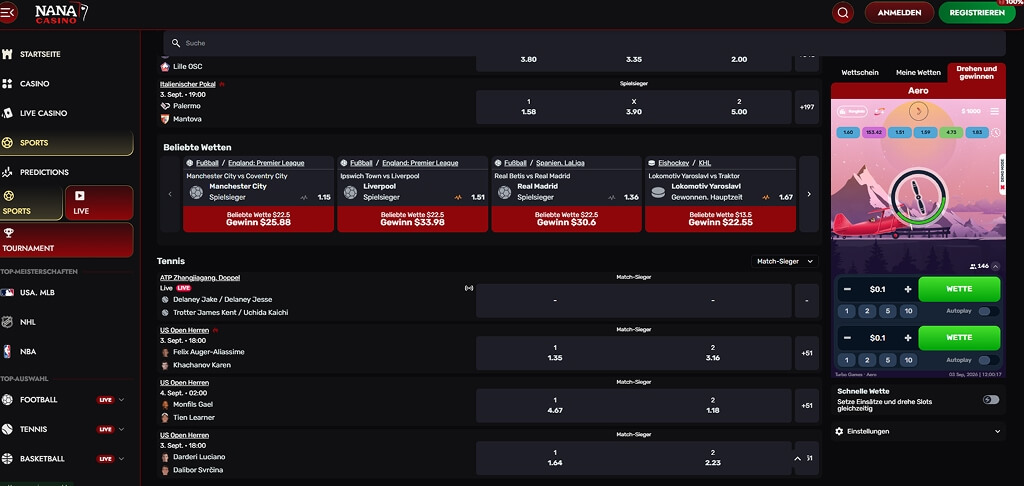Decrease the first Aero bet amount
The image size is (1024, 486).
(x=847, y=289)
